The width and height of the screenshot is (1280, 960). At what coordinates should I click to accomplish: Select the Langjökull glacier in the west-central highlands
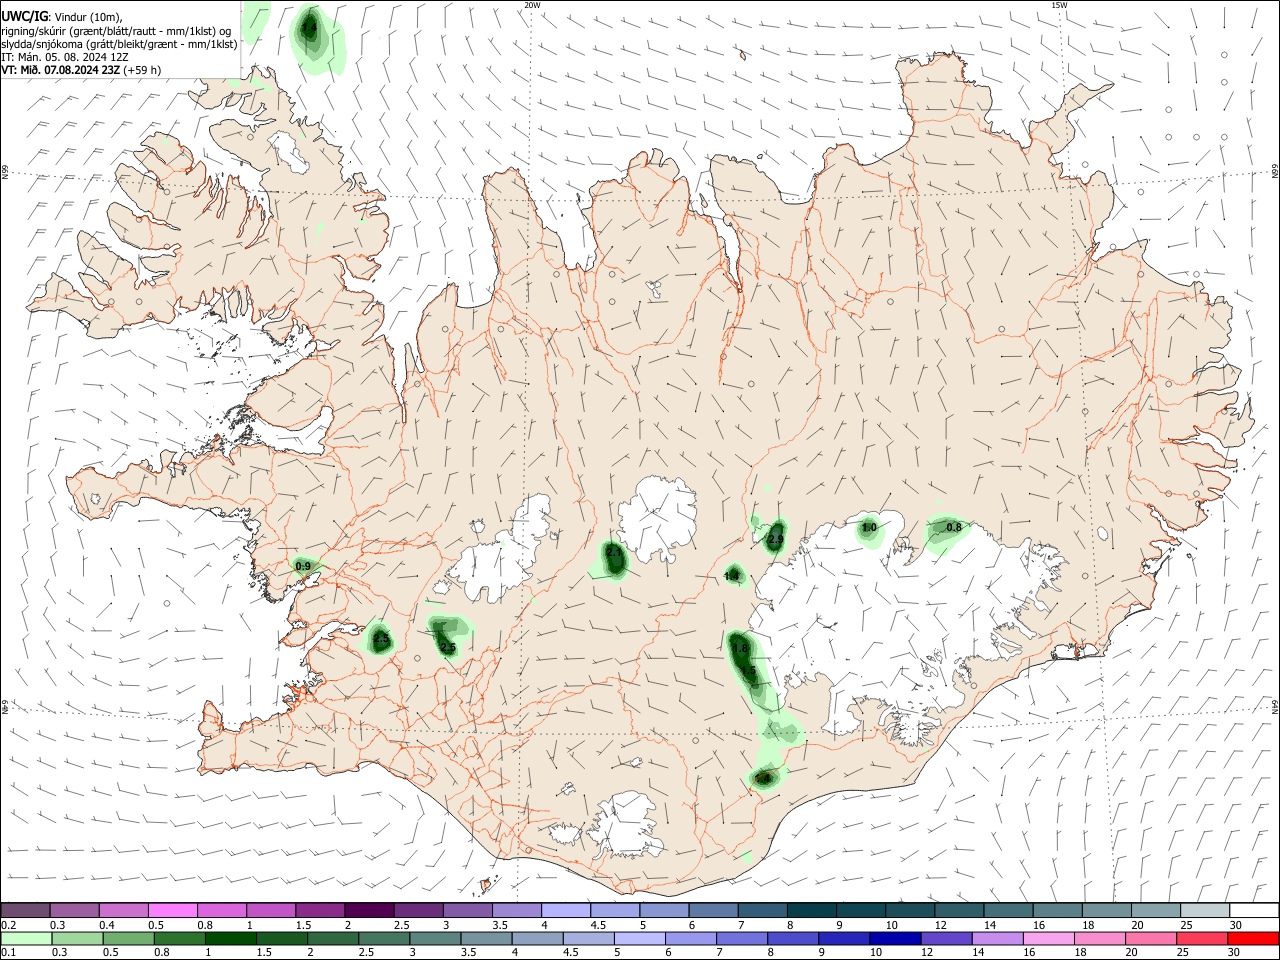click(500, 553)
